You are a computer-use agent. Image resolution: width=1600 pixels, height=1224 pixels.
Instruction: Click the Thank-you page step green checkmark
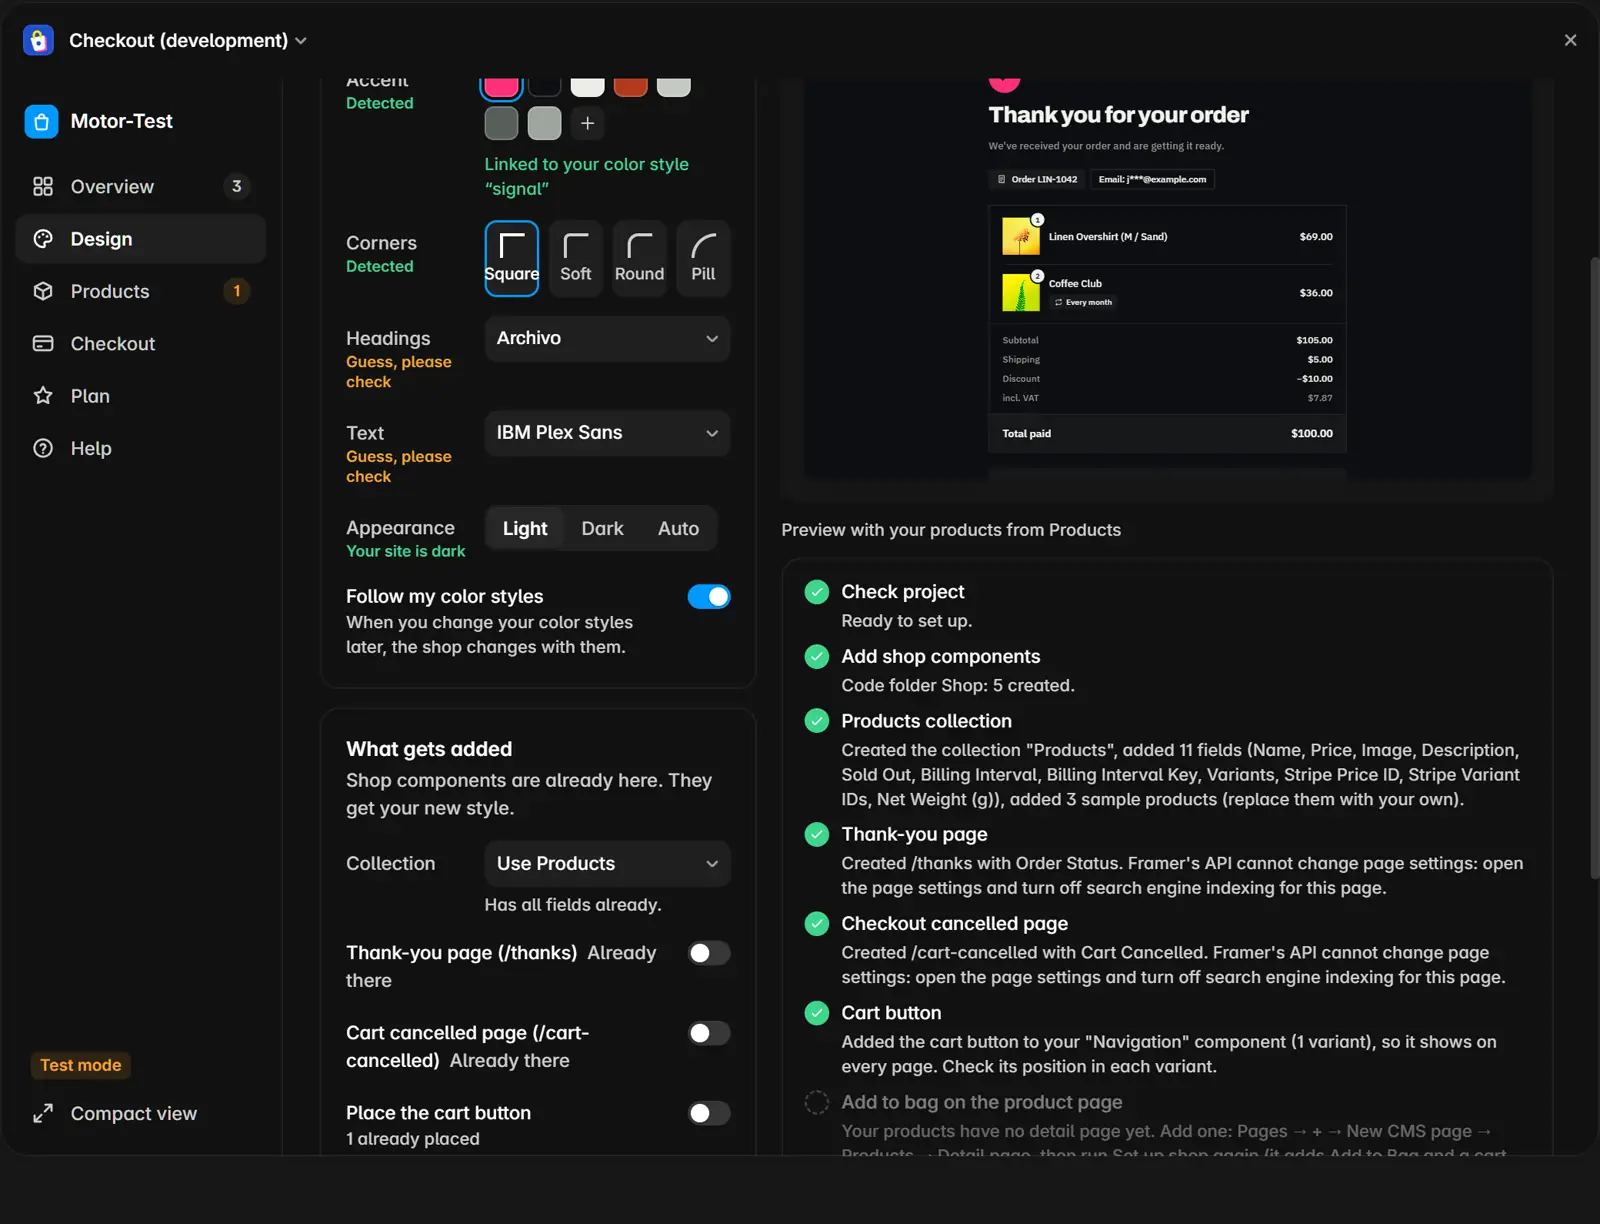point(817,834)
